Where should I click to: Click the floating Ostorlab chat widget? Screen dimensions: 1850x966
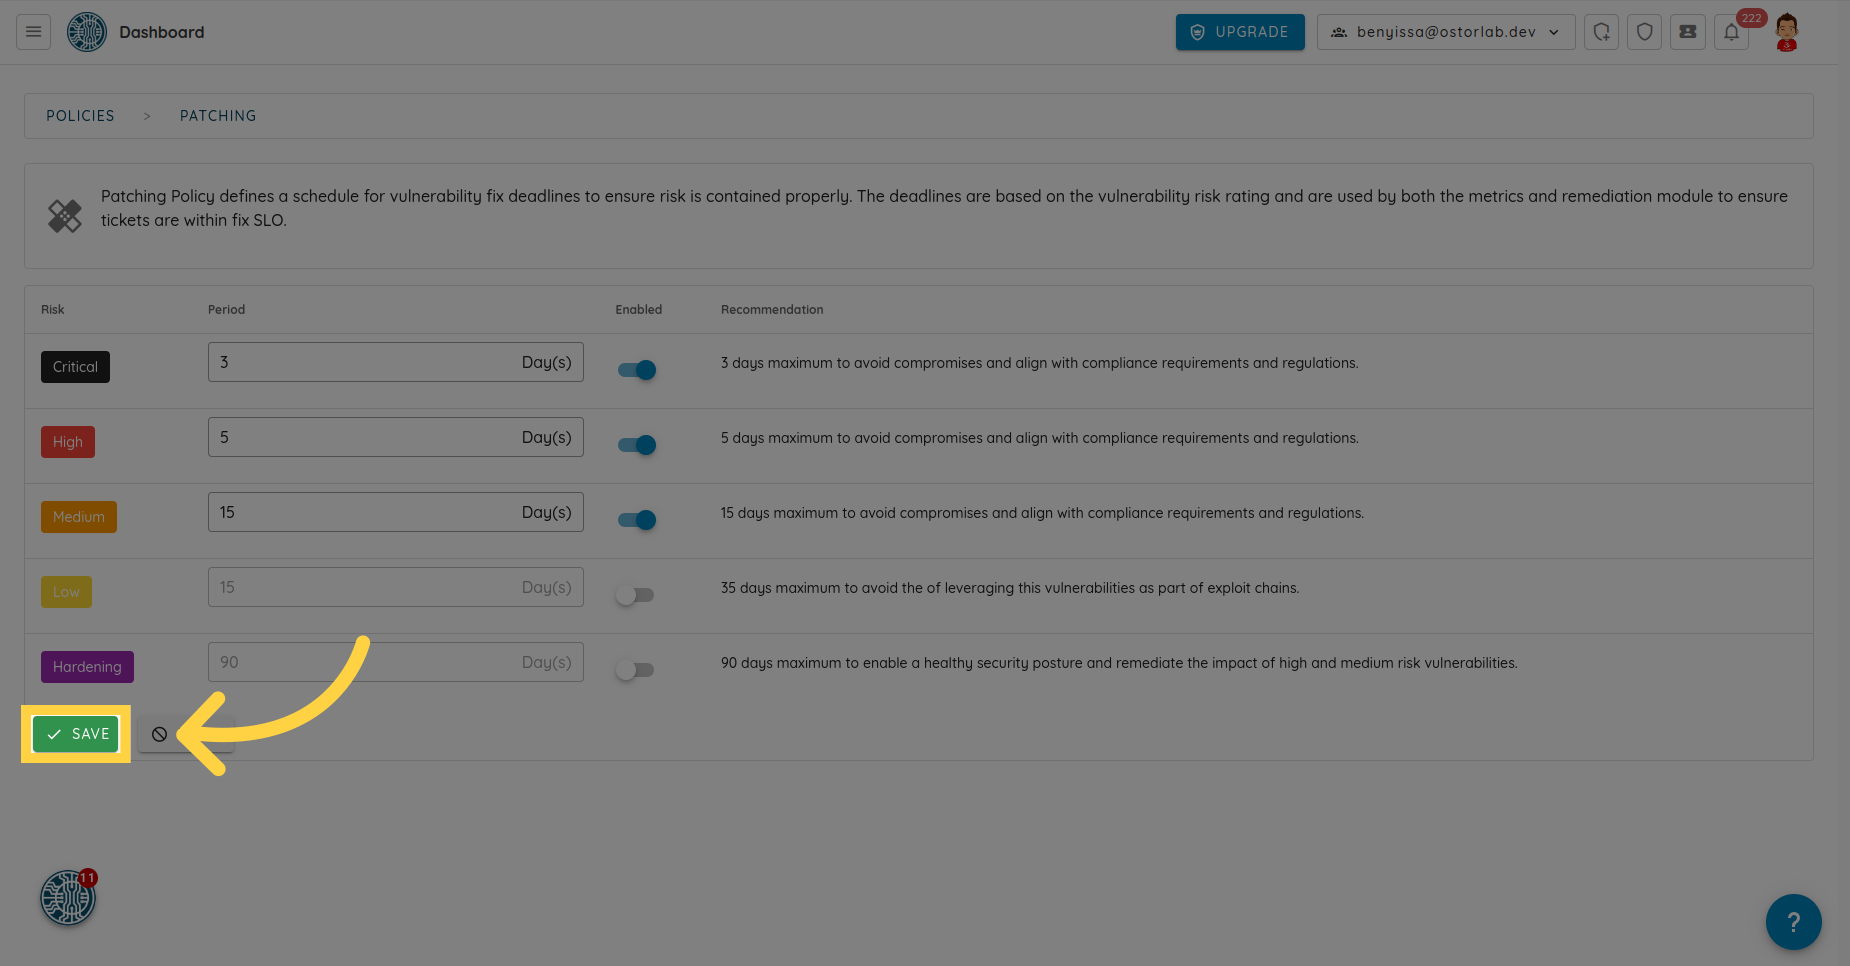68,898
